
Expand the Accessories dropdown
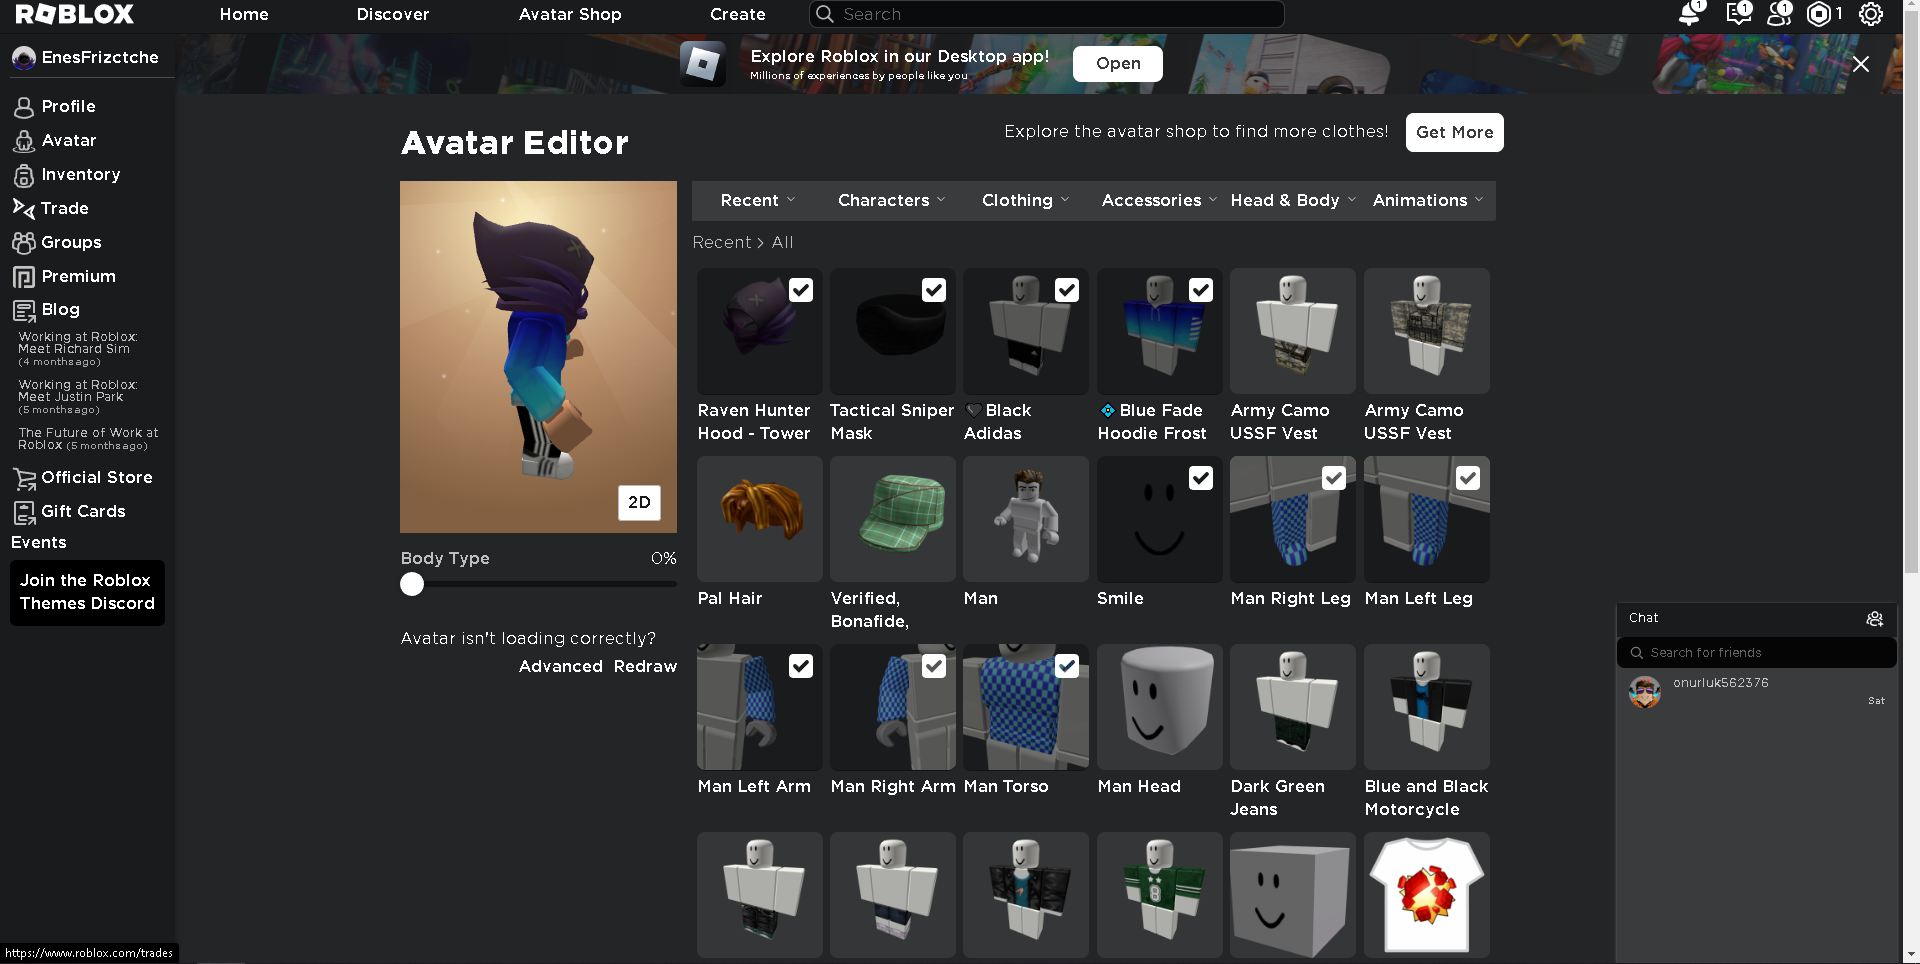click(1159, 201)
